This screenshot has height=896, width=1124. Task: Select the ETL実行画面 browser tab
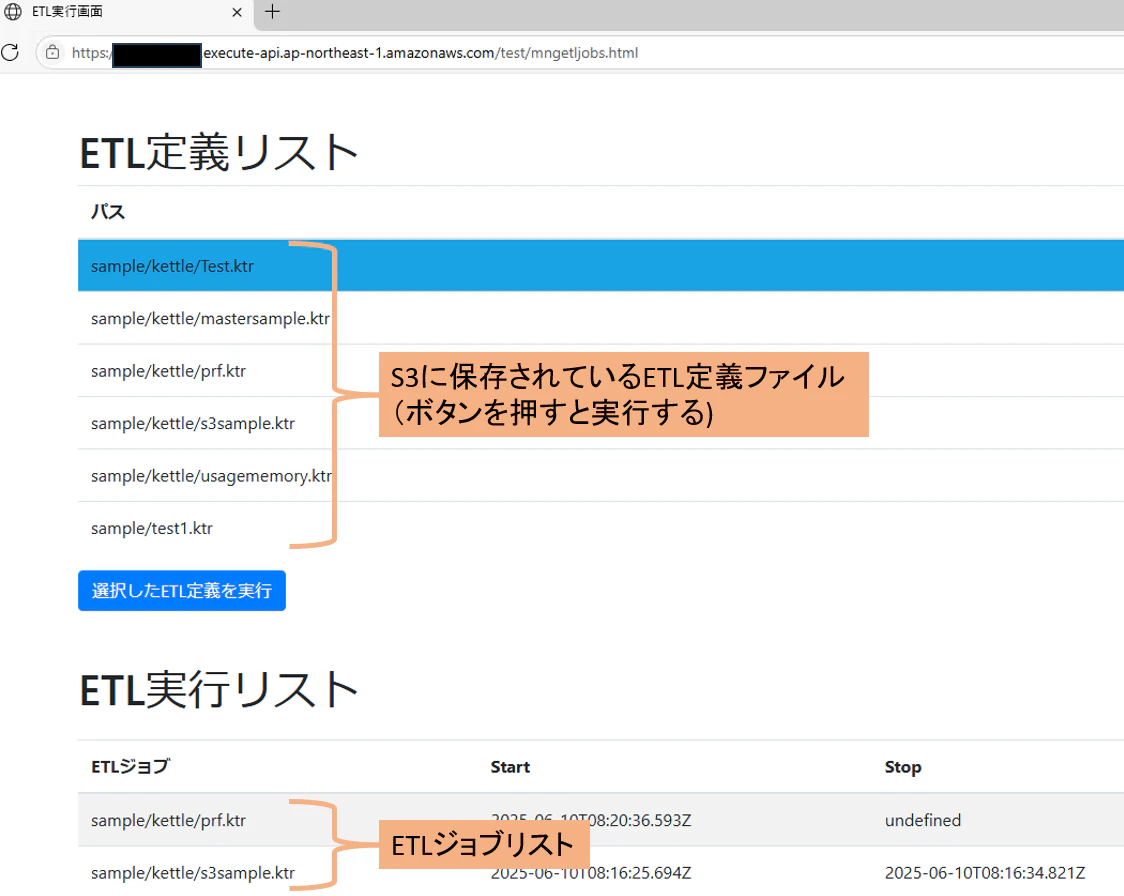pos(127,12)
